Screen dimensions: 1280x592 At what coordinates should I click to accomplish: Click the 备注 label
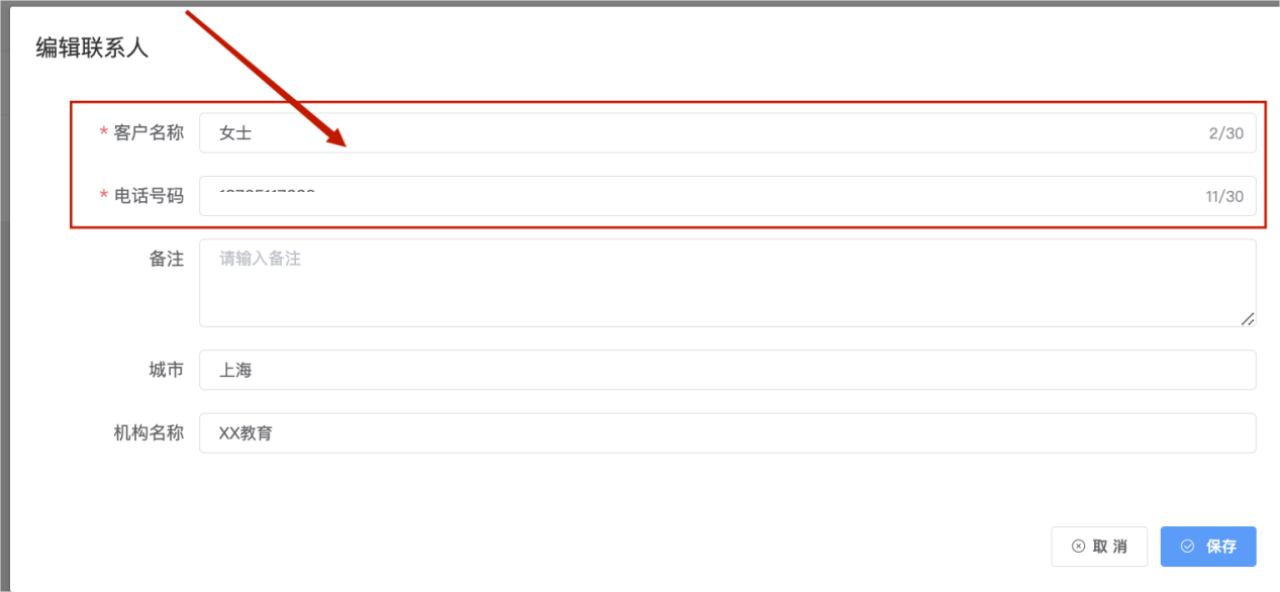tap(167, 259)
